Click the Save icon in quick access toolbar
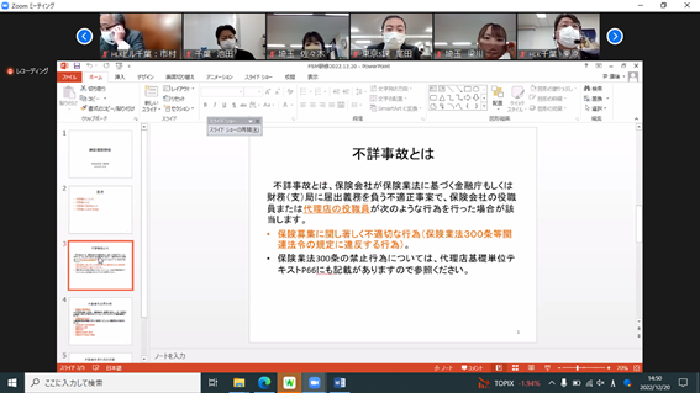700x393 pixels. pos(77,66)
